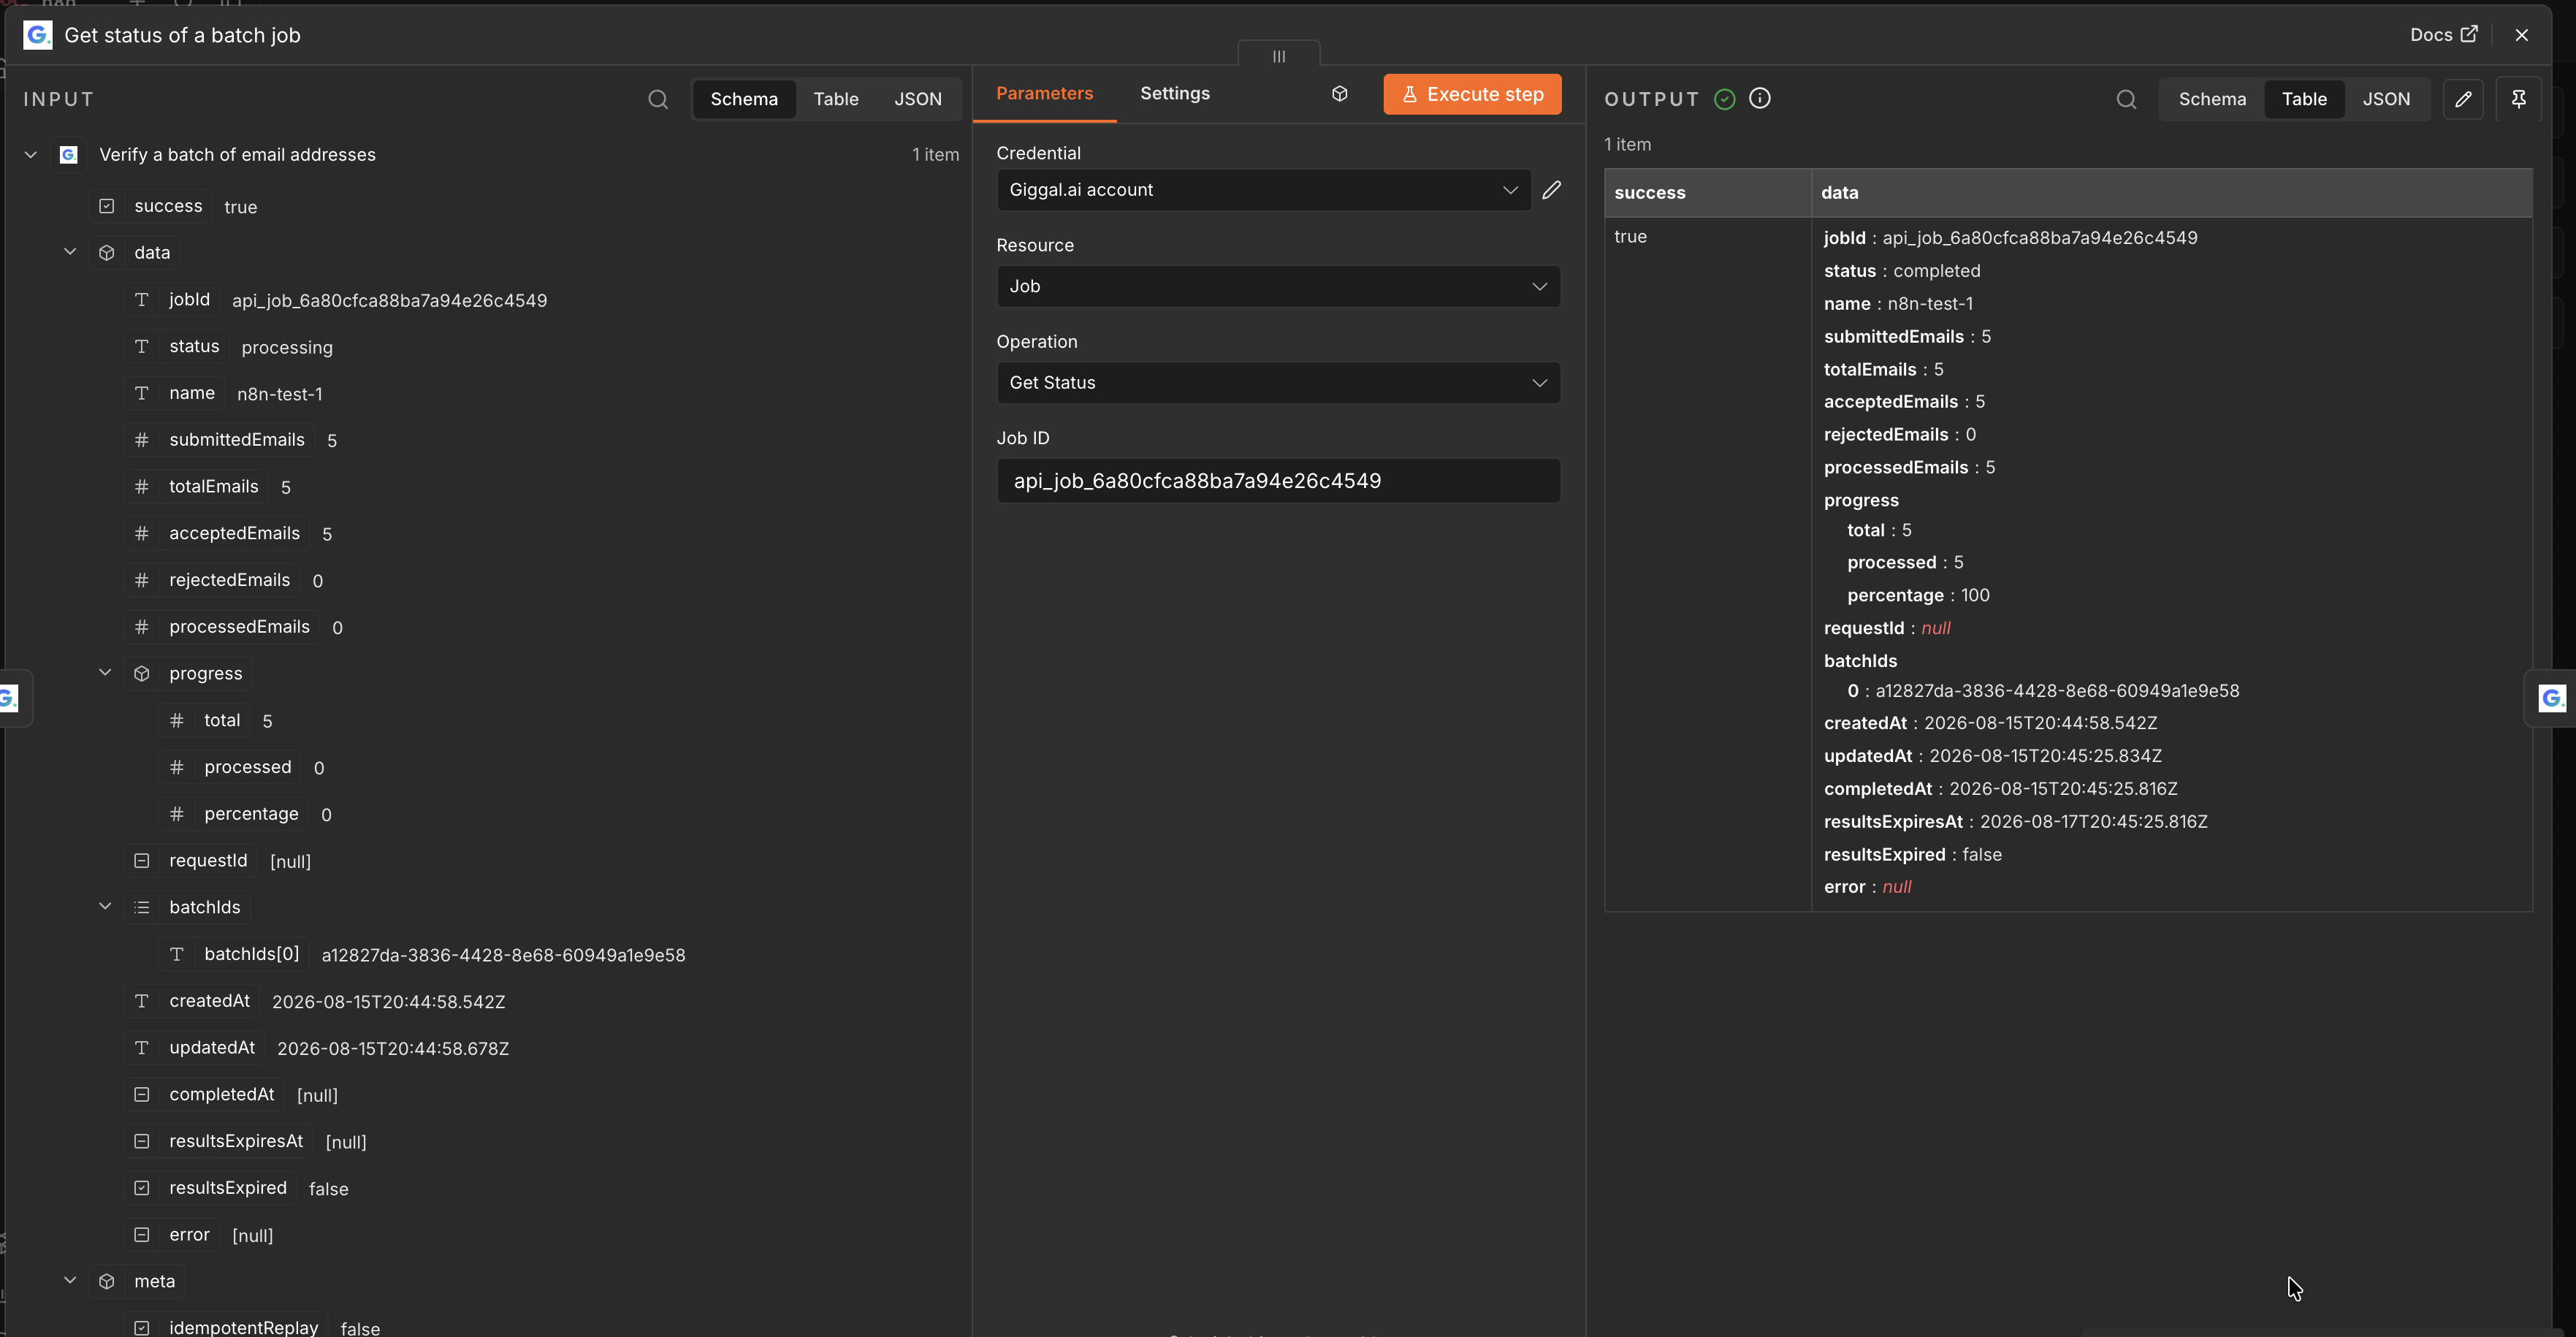Collapse the Verify a batch of email addresses node
Image resolution: width=2576 pixels, height=1337 pixels.
31,155
